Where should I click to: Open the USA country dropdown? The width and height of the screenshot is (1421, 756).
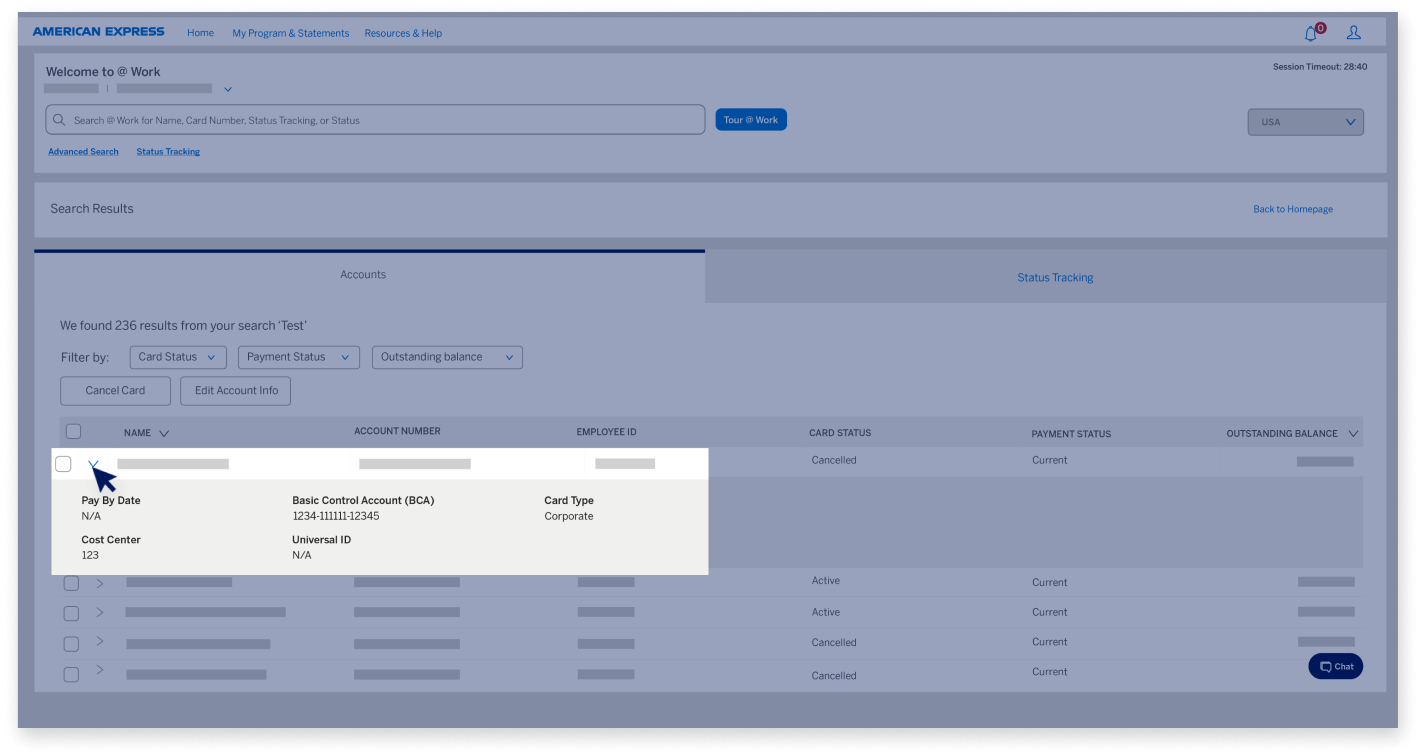coord(1305,121)
